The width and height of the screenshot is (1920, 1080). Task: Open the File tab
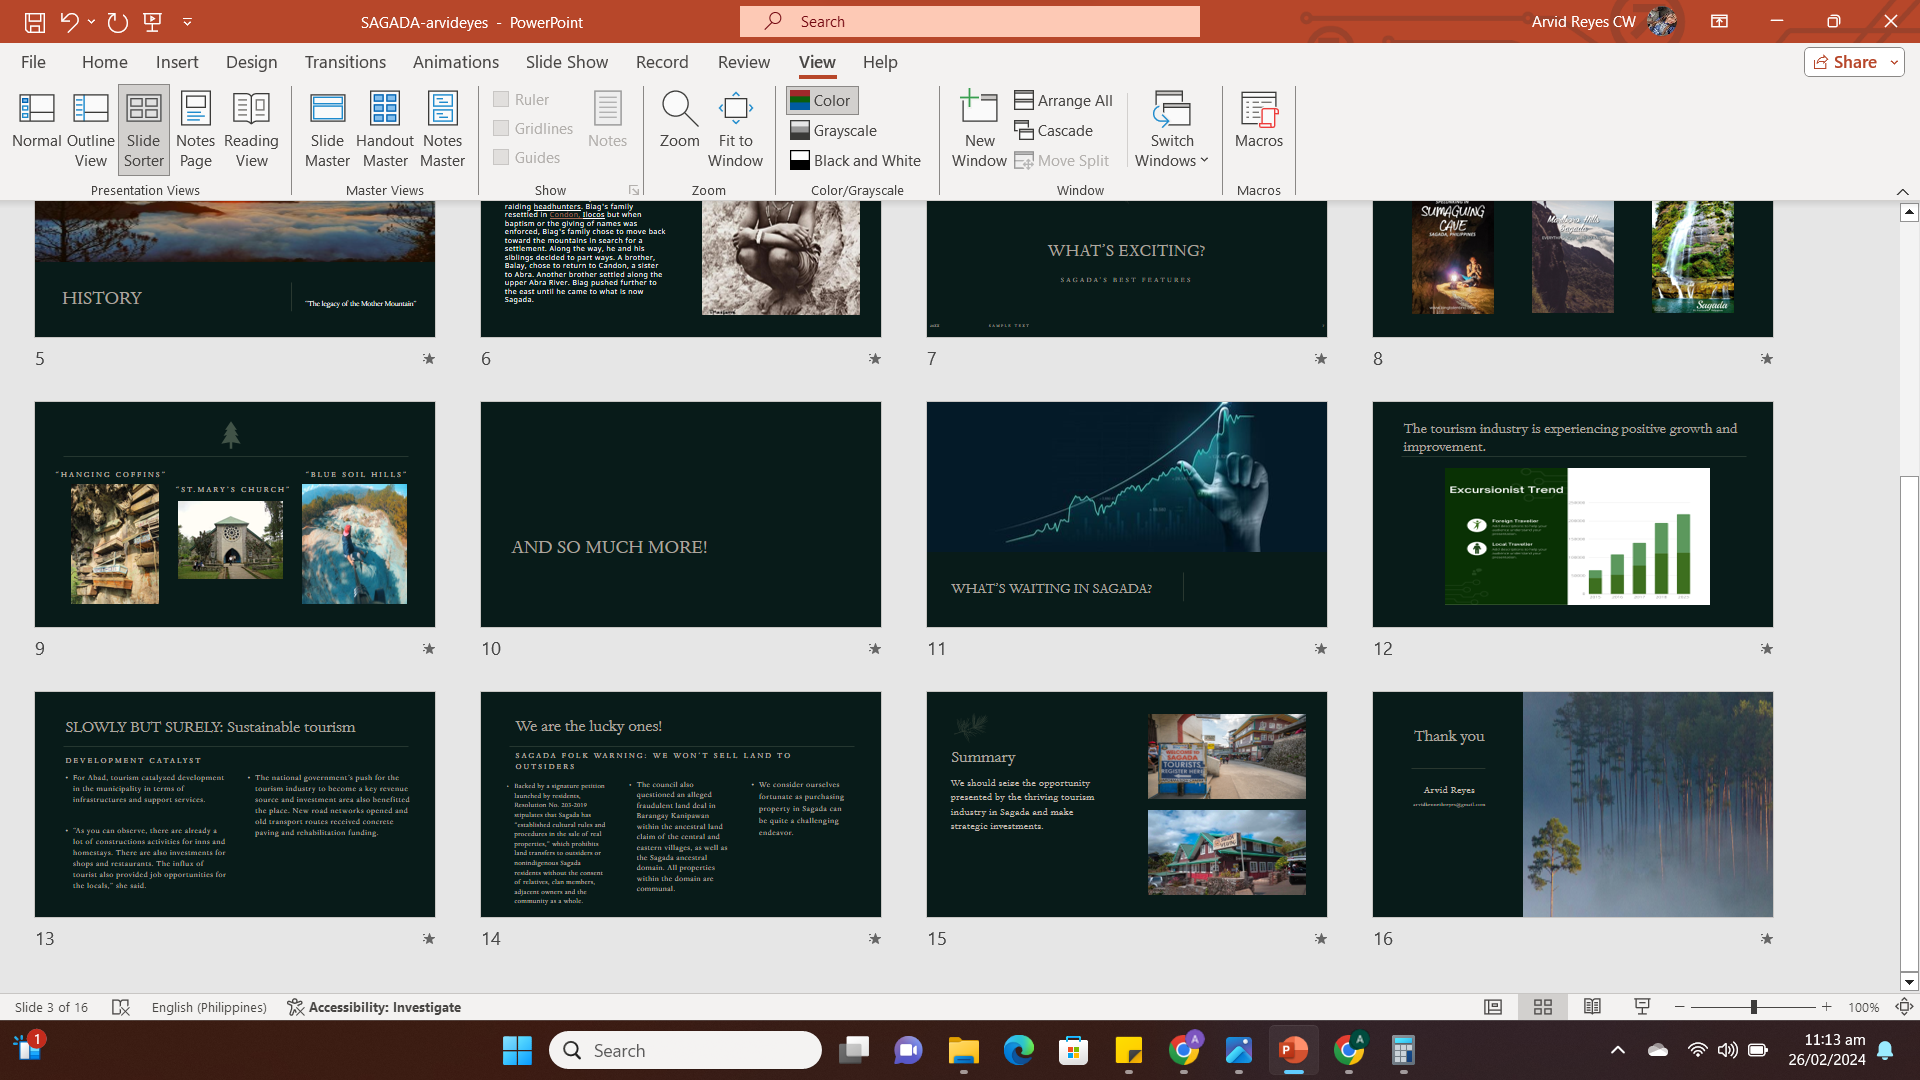[33, 62]
